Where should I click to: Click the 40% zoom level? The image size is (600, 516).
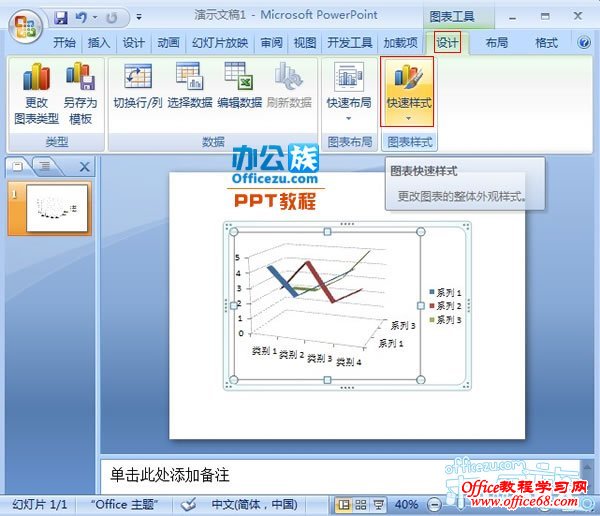406,505
